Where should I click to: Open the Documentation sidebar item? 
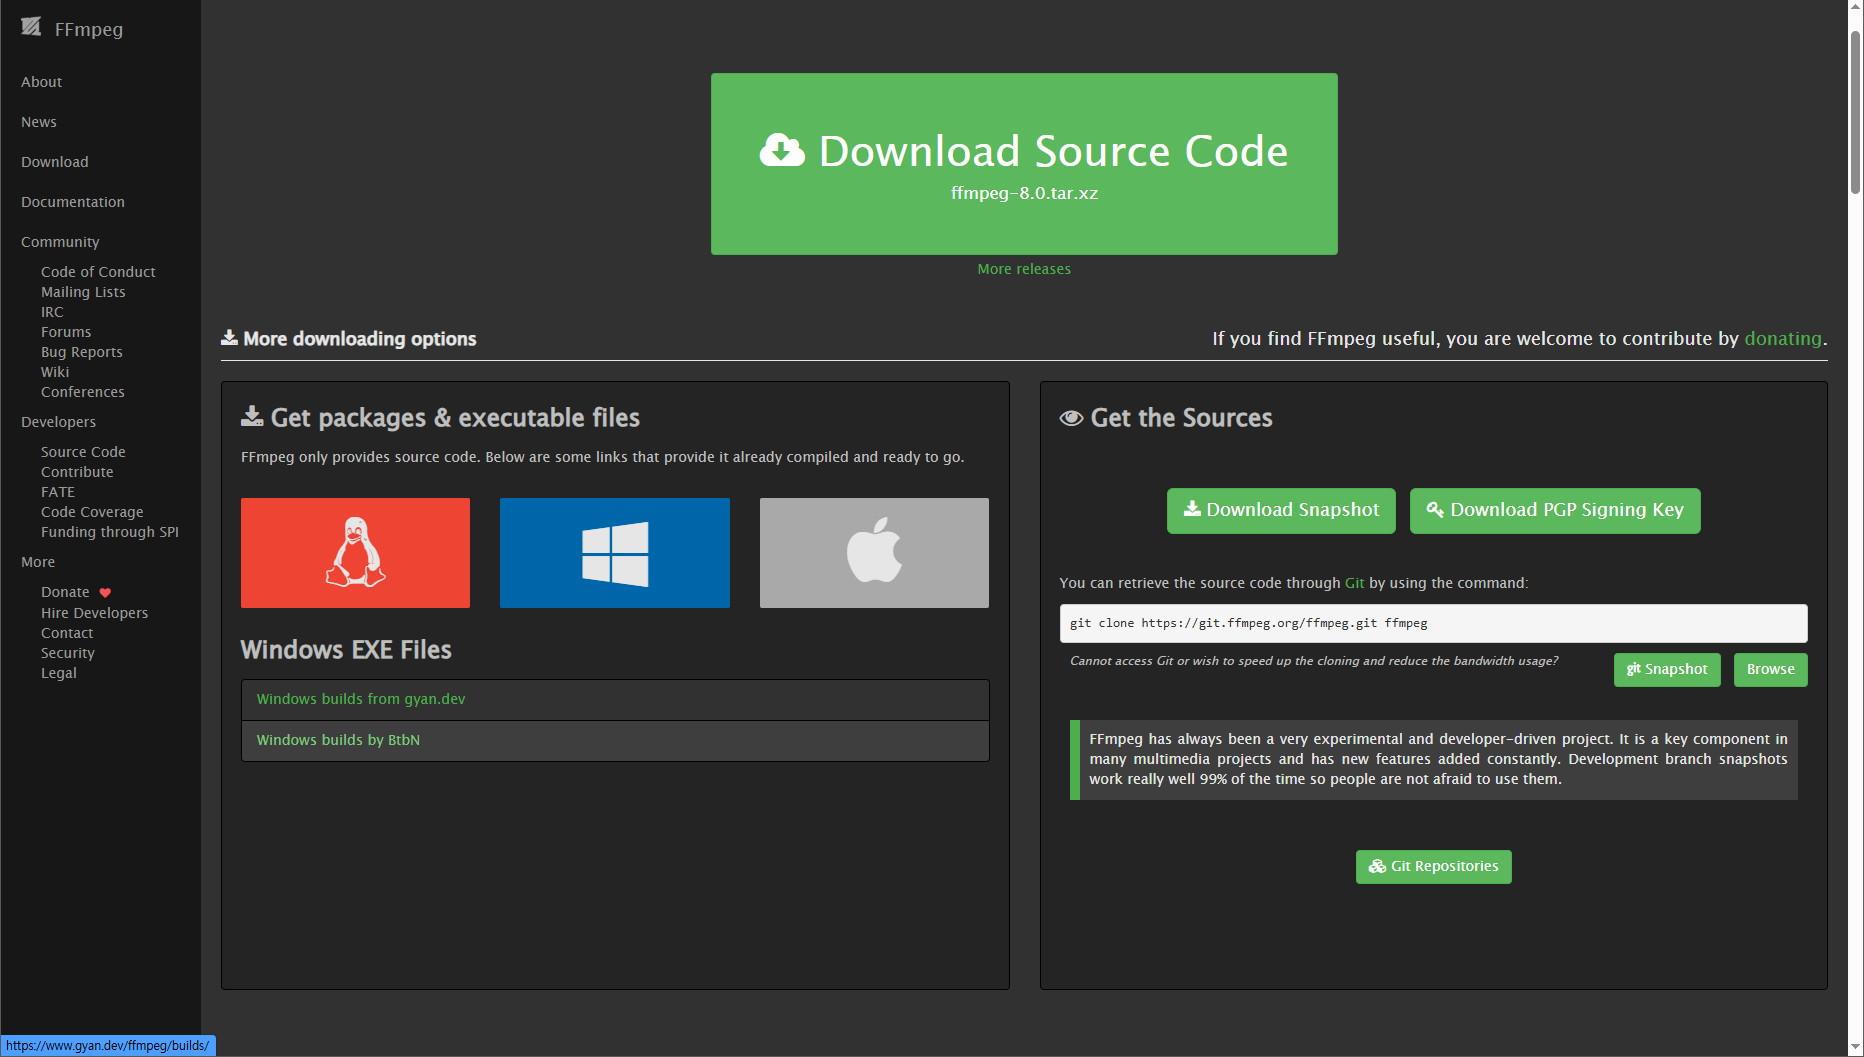pos(73,202)
